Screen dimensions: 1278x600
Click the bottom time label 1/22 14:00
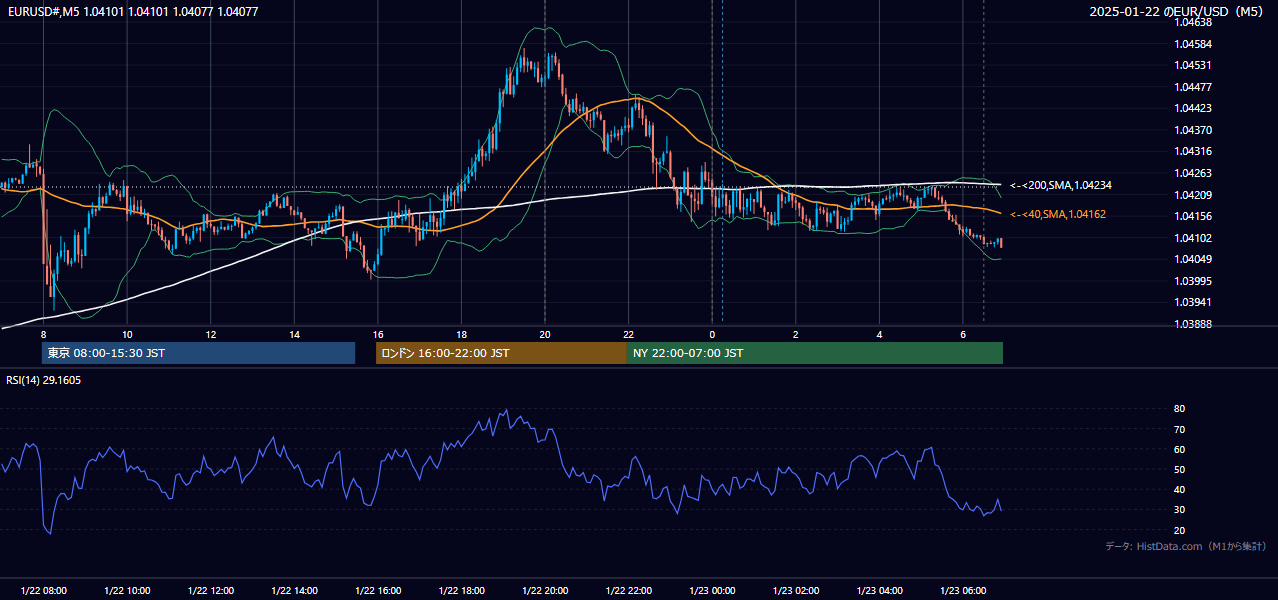pos(294,591)
